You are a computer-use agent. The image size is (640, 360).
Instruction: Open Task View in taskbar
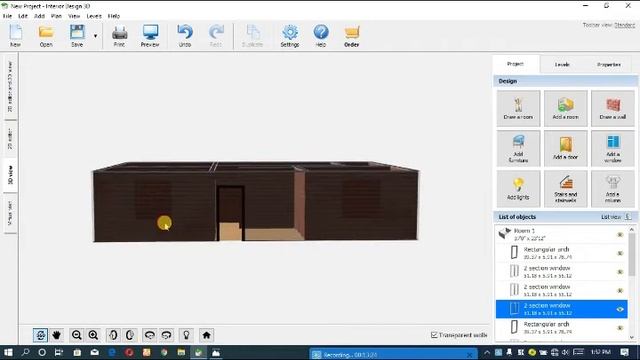59,352
